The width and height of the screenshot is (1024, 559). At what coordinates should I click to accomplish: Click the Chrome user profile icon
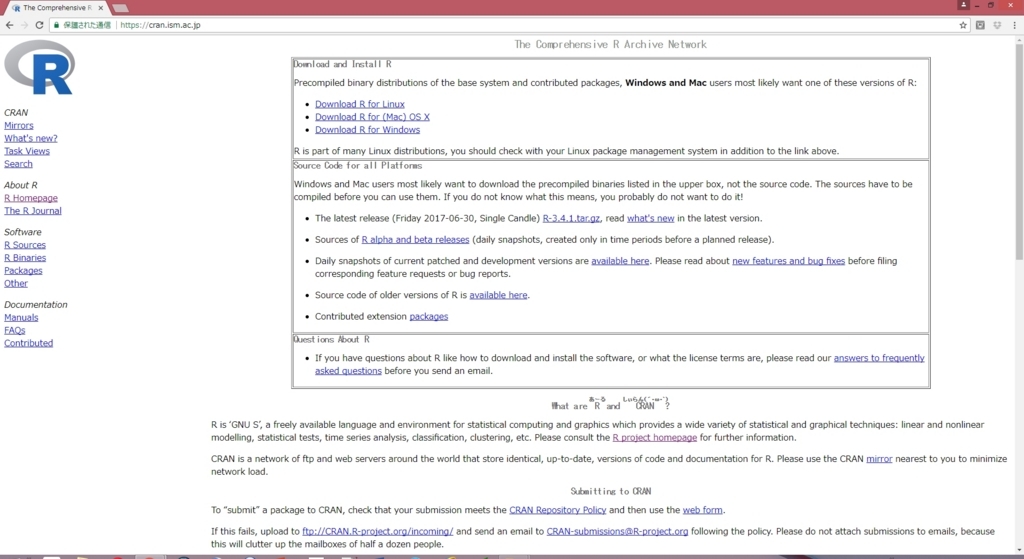coord(963,5)
